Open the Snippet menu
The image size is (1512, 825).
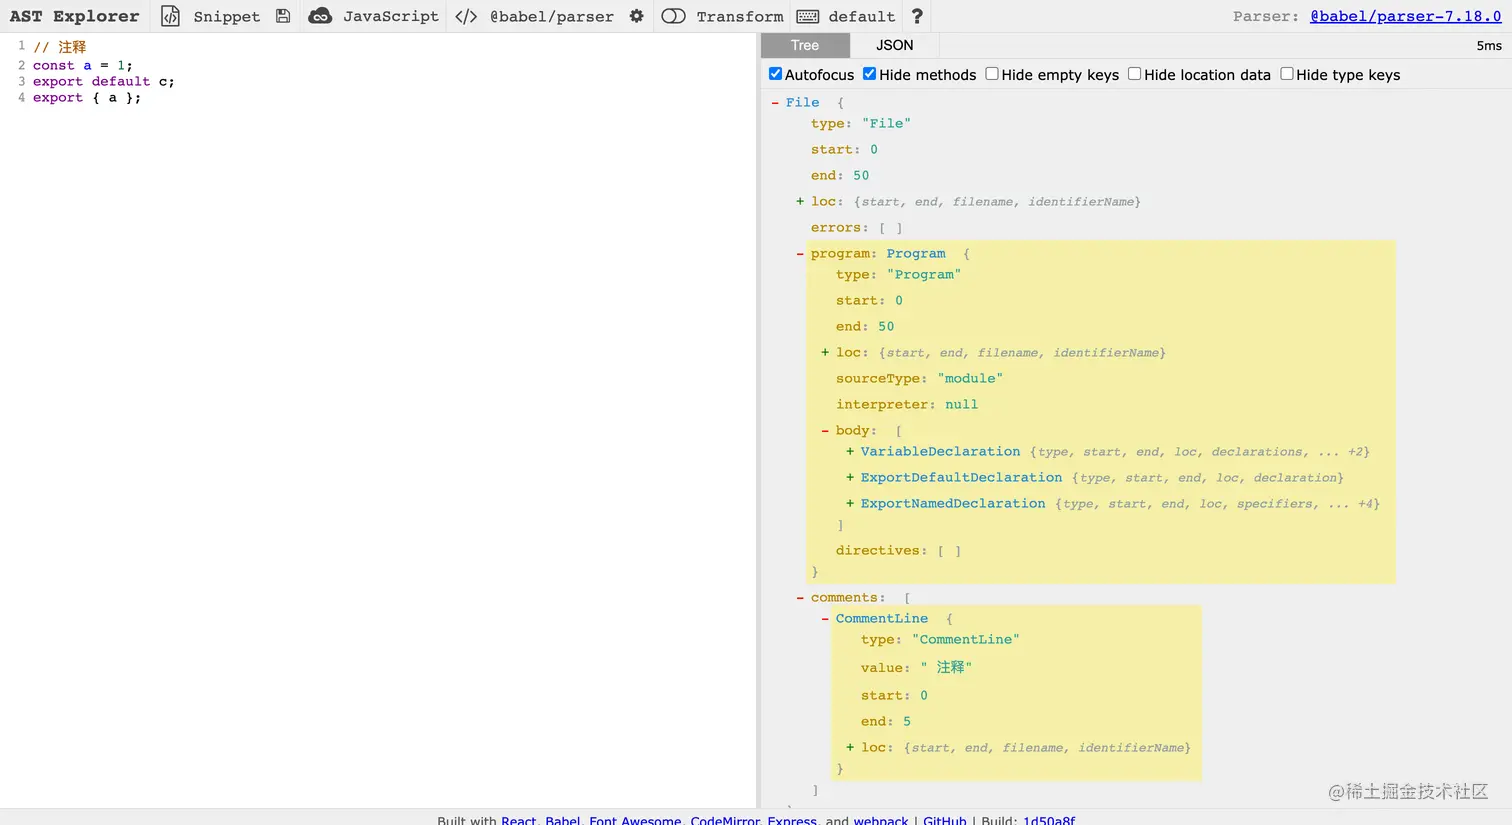point(227,16)
